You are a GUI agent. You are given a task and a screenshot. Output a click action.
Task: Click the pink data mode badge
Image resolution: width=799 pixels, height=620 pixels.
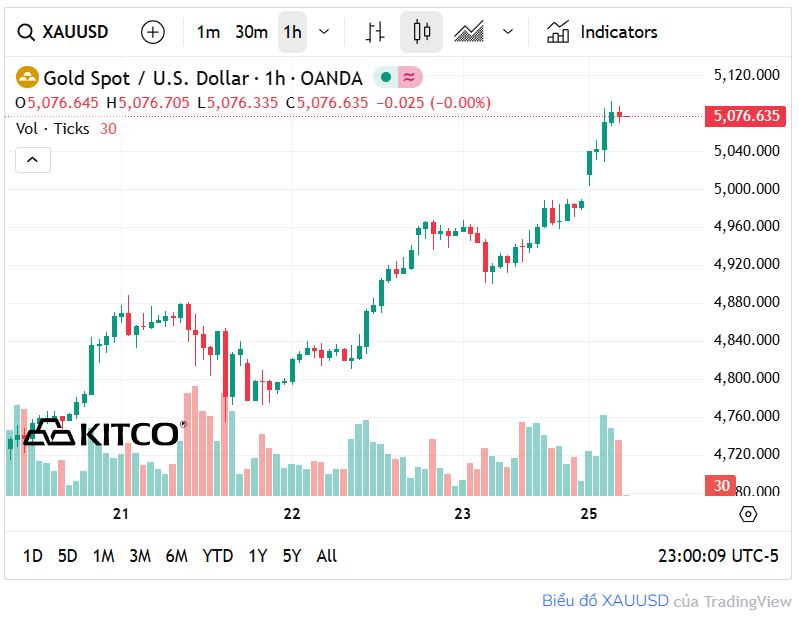coord(409,77)
